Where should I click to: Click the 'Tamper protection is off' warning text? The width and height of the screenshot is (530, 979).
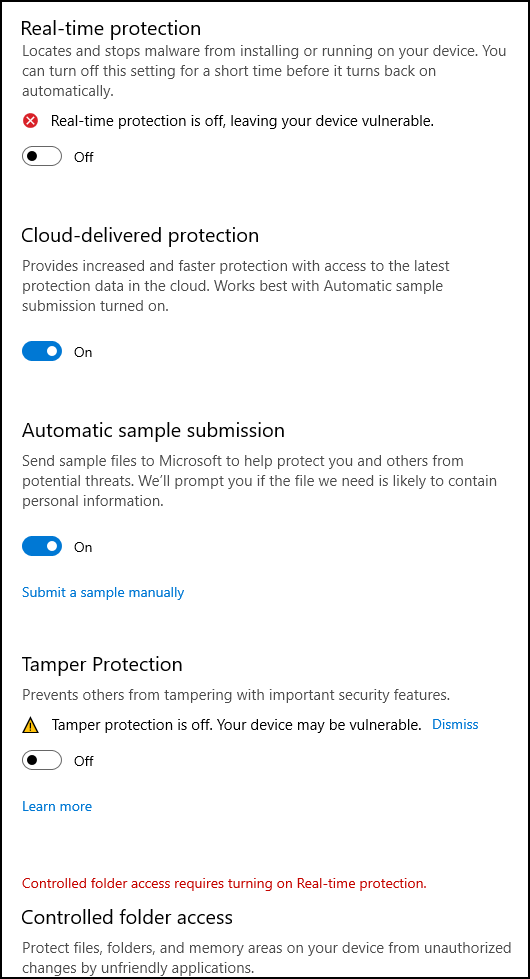[237, 725]
